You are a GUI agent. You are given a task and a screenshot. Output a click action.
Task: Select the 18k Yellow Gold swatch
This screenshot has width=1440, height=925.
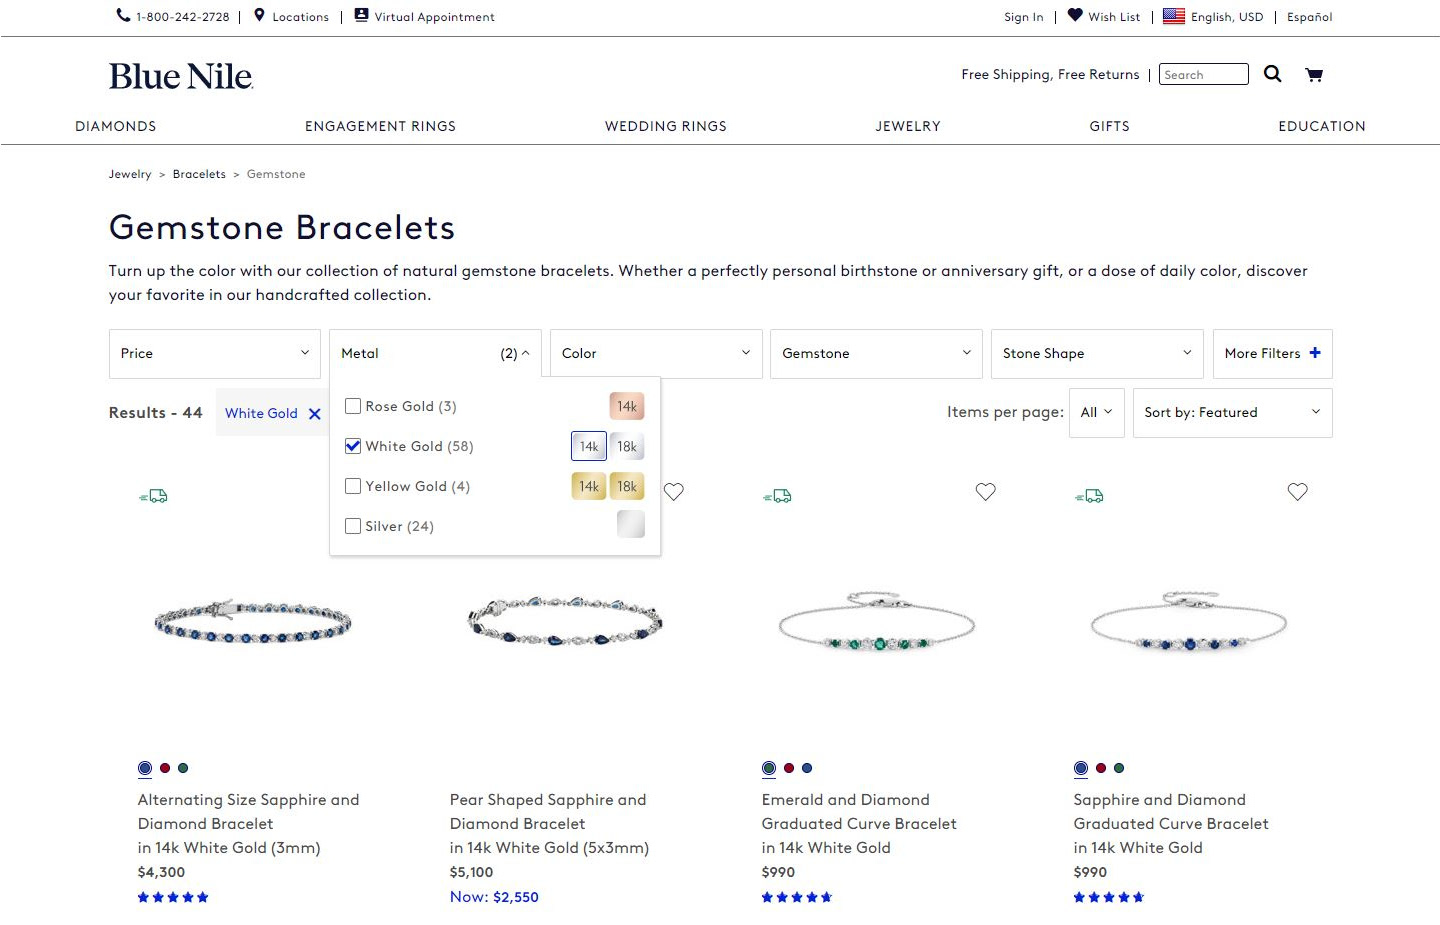627,486
